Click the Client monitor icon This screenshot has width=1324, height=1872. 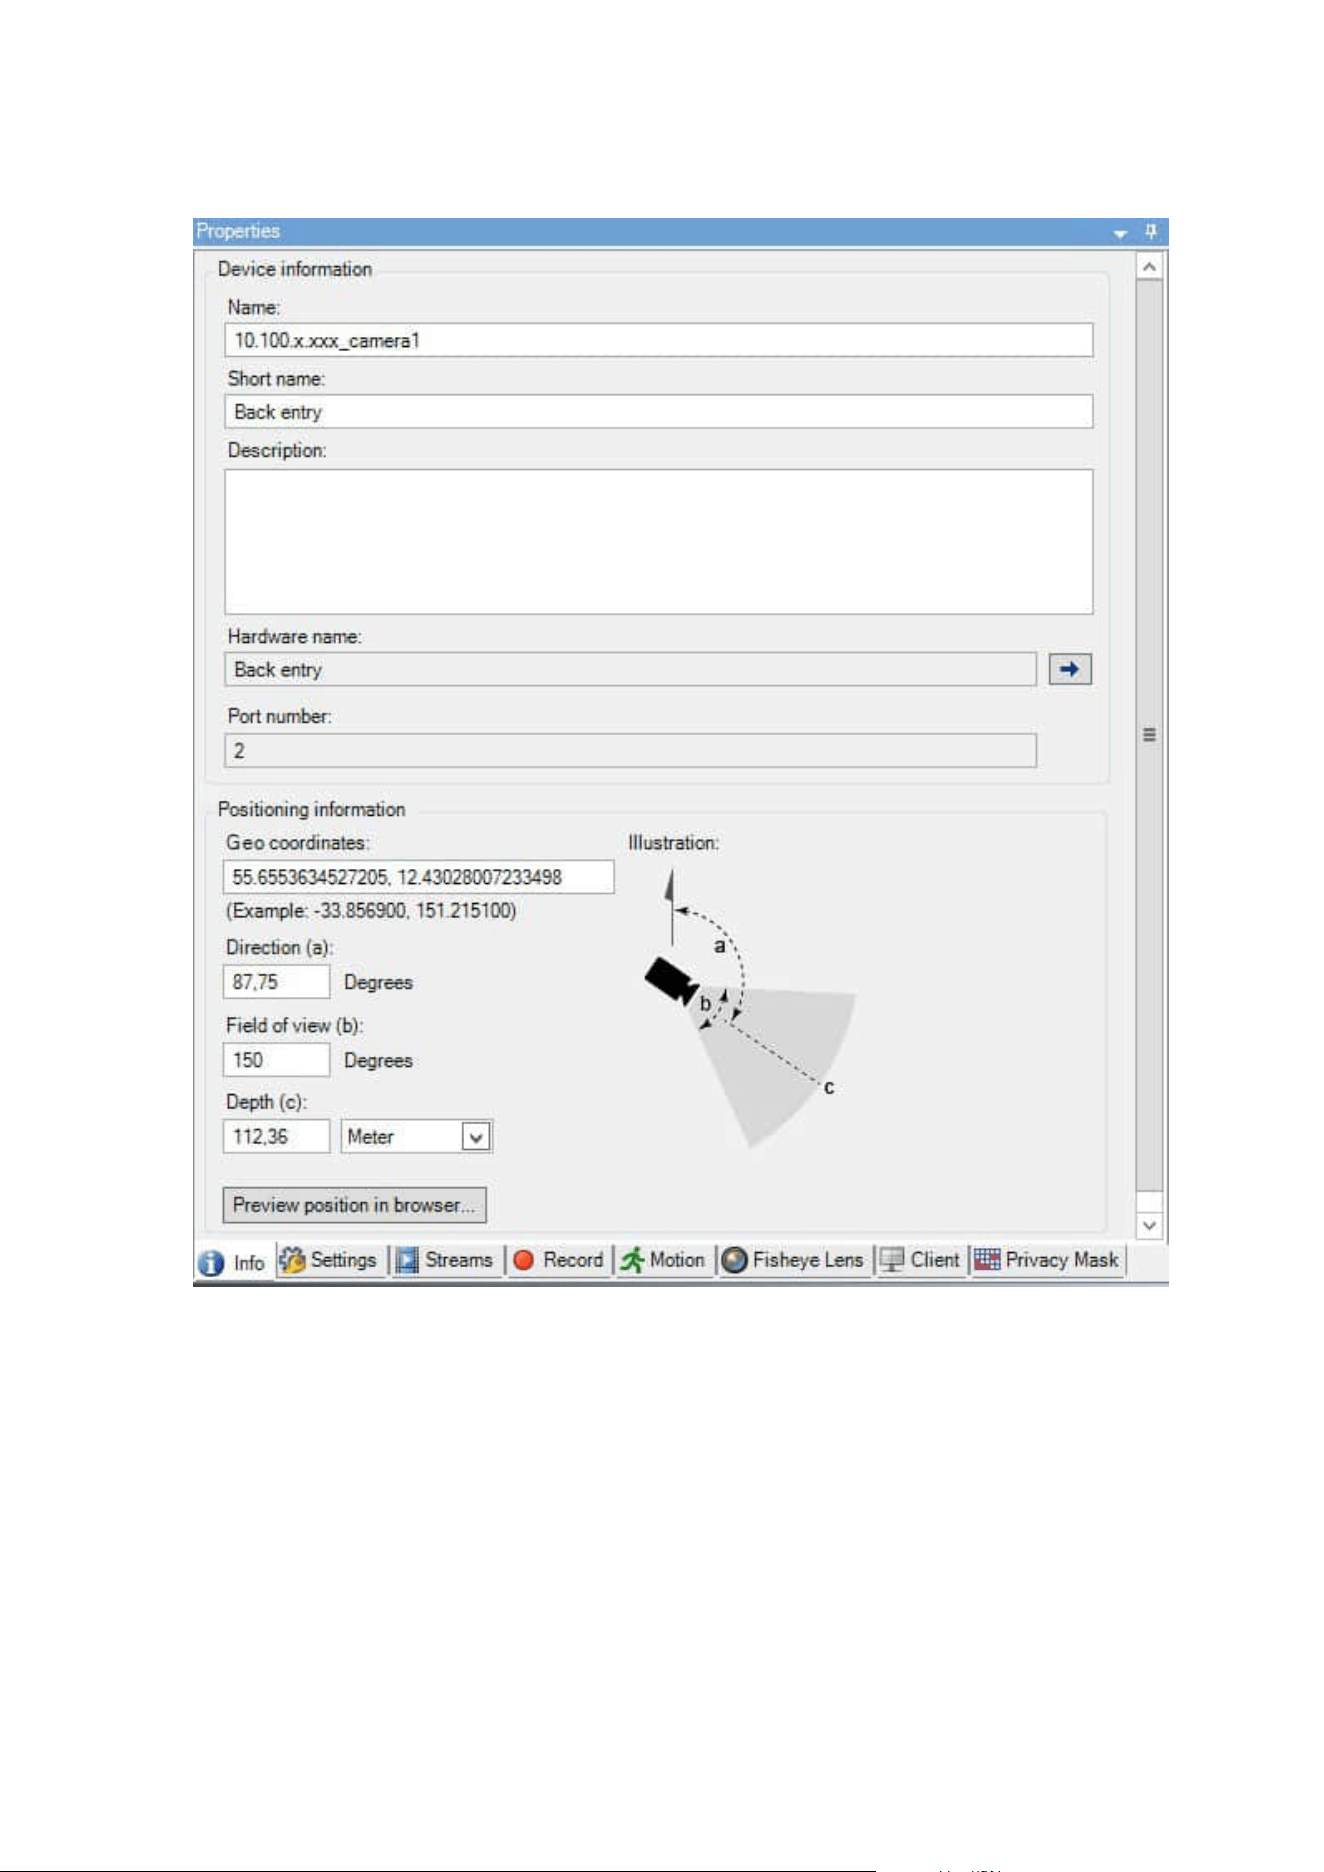point(891,1260)
